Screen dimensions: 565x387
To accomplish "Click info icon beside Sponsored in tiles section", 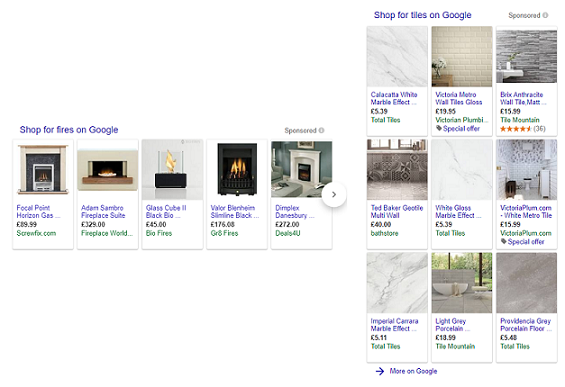I will point(545,15).
